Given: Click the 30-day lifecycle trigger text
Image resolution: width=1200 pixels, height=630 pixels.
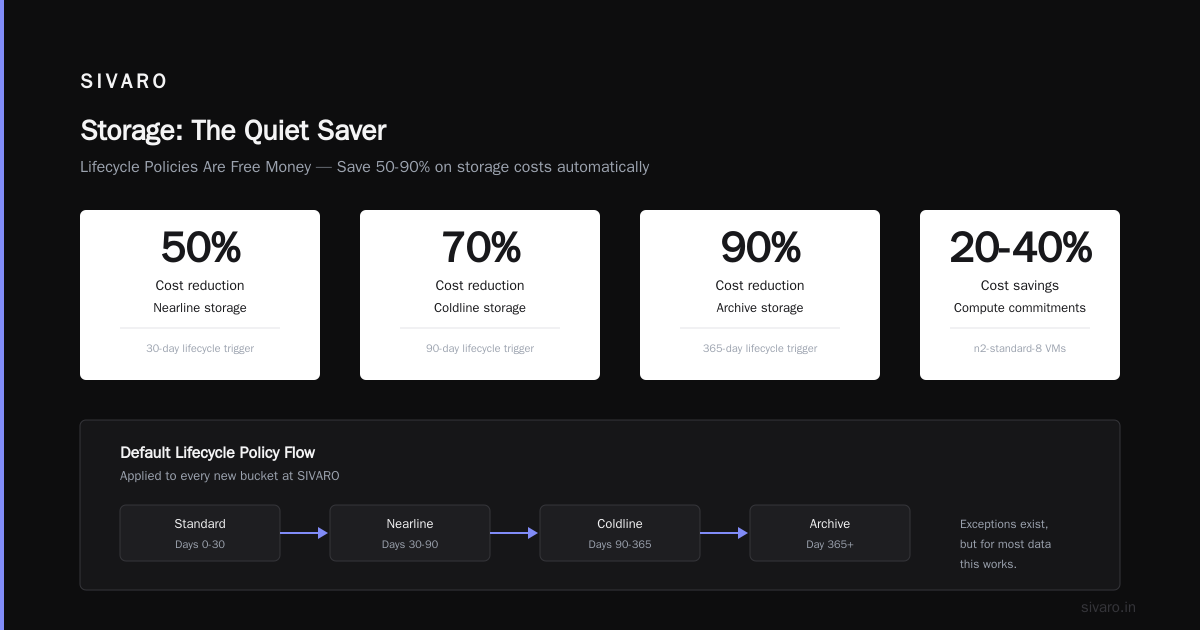Looking at the screenshot, I should point(200,349).
